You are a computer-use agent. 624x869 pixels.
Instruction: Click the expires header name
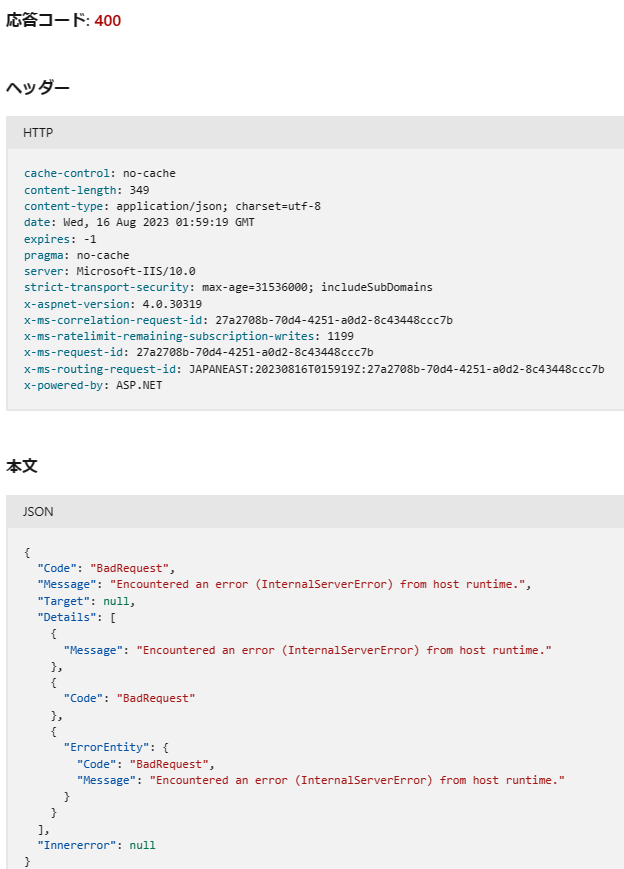[46, 239]
